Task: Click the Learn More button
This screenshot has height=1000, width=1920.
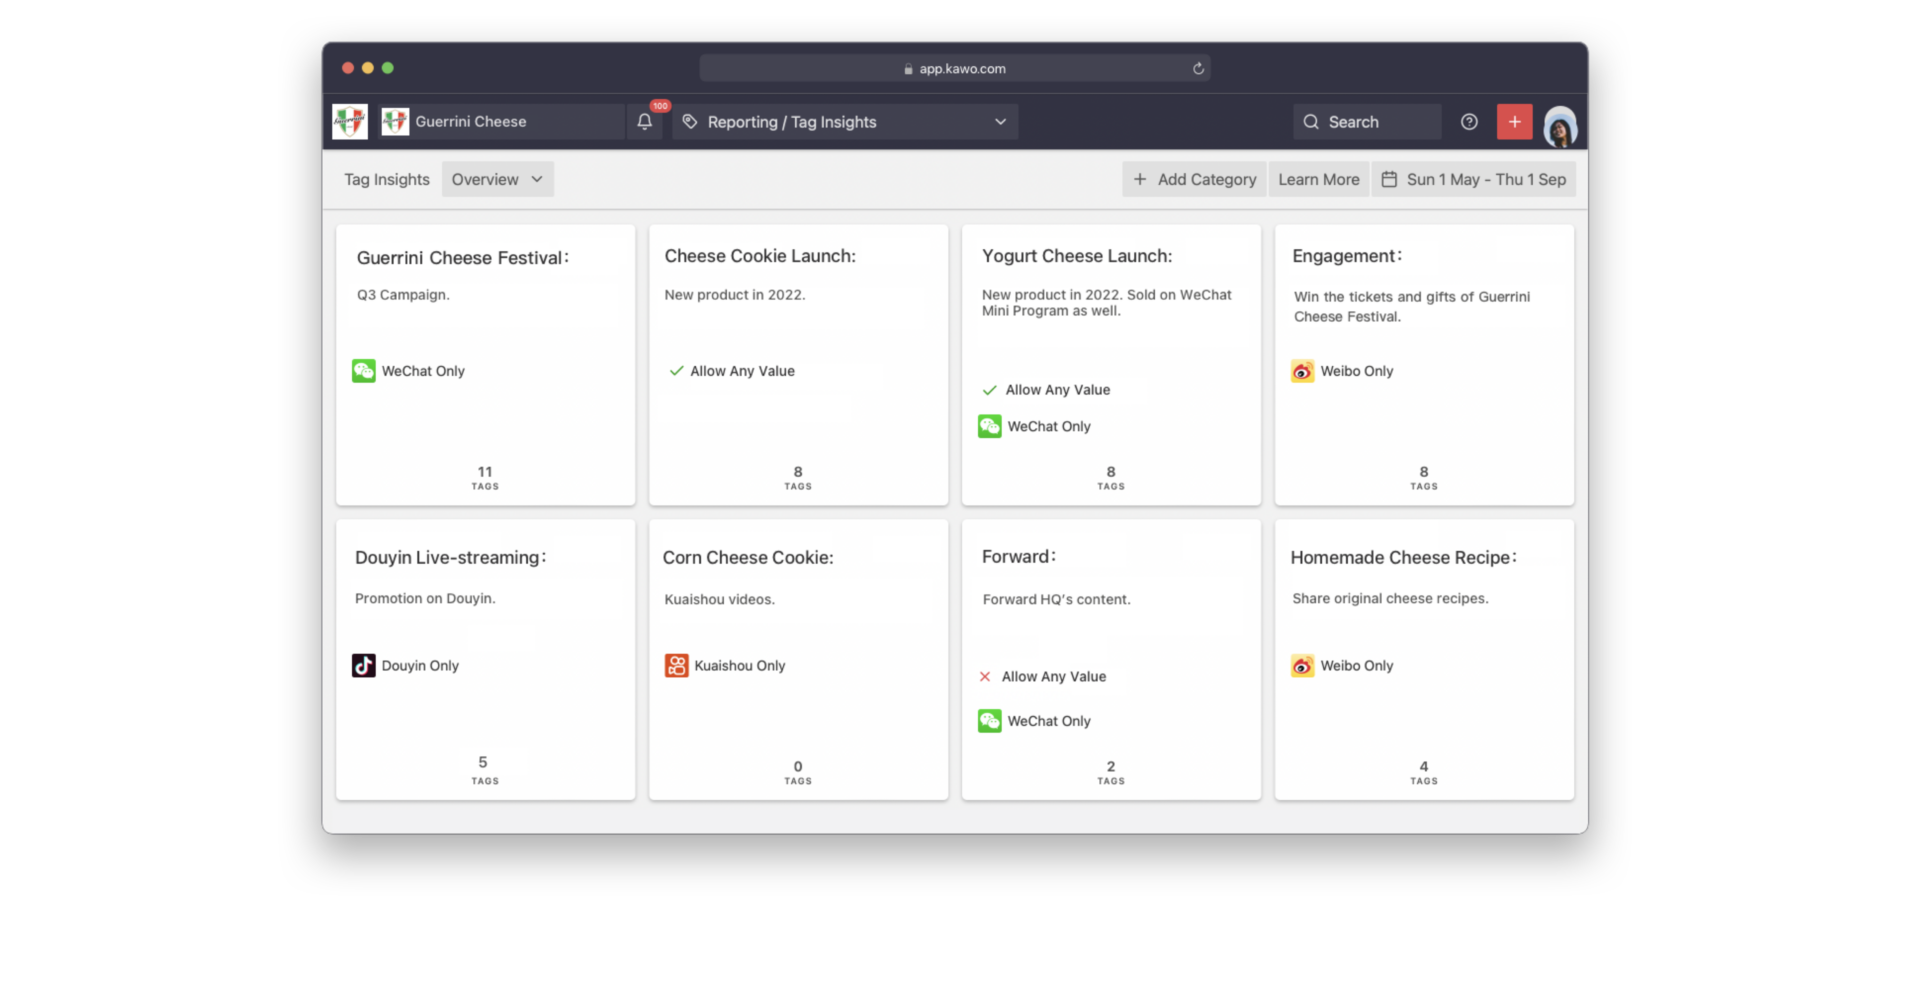Action: pos(1318,180)
